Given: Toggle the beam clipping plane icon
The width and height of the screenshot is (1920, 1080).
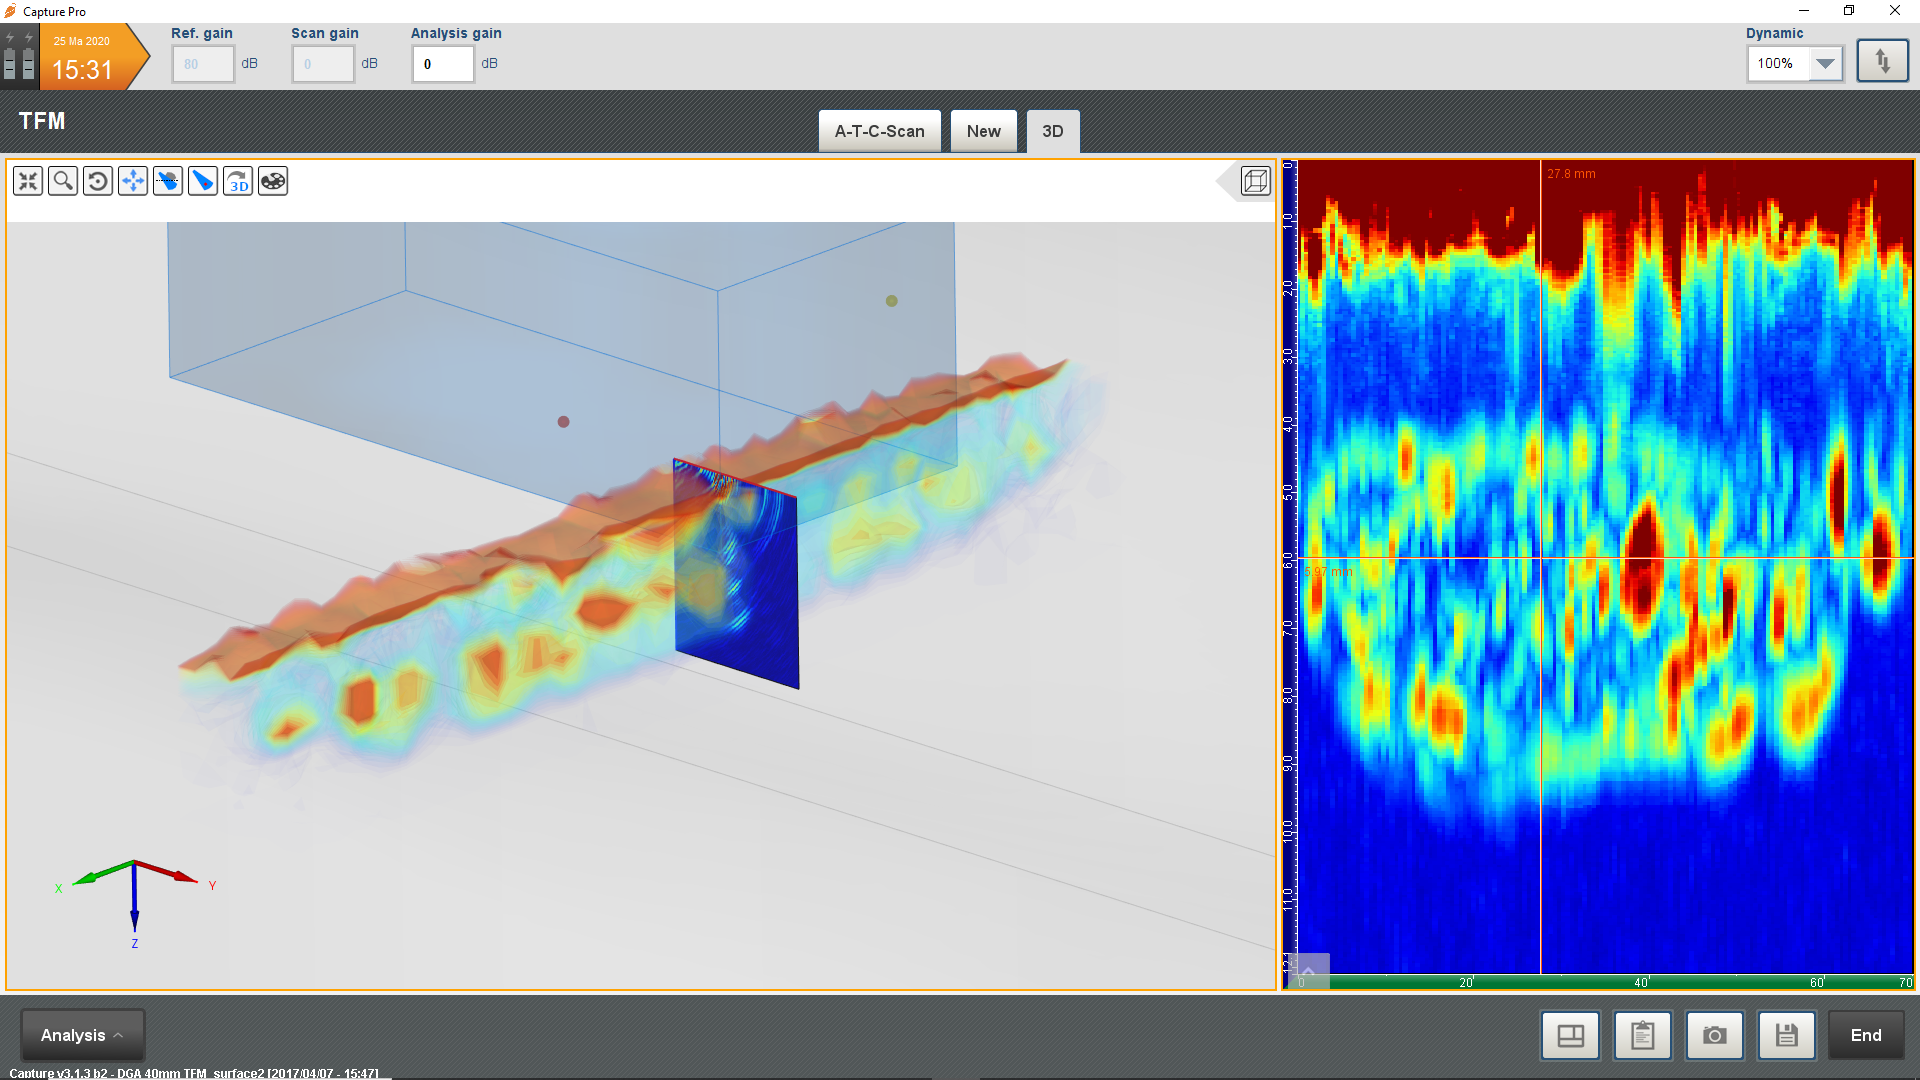Looking at the screenshot, I should [168, 181].
